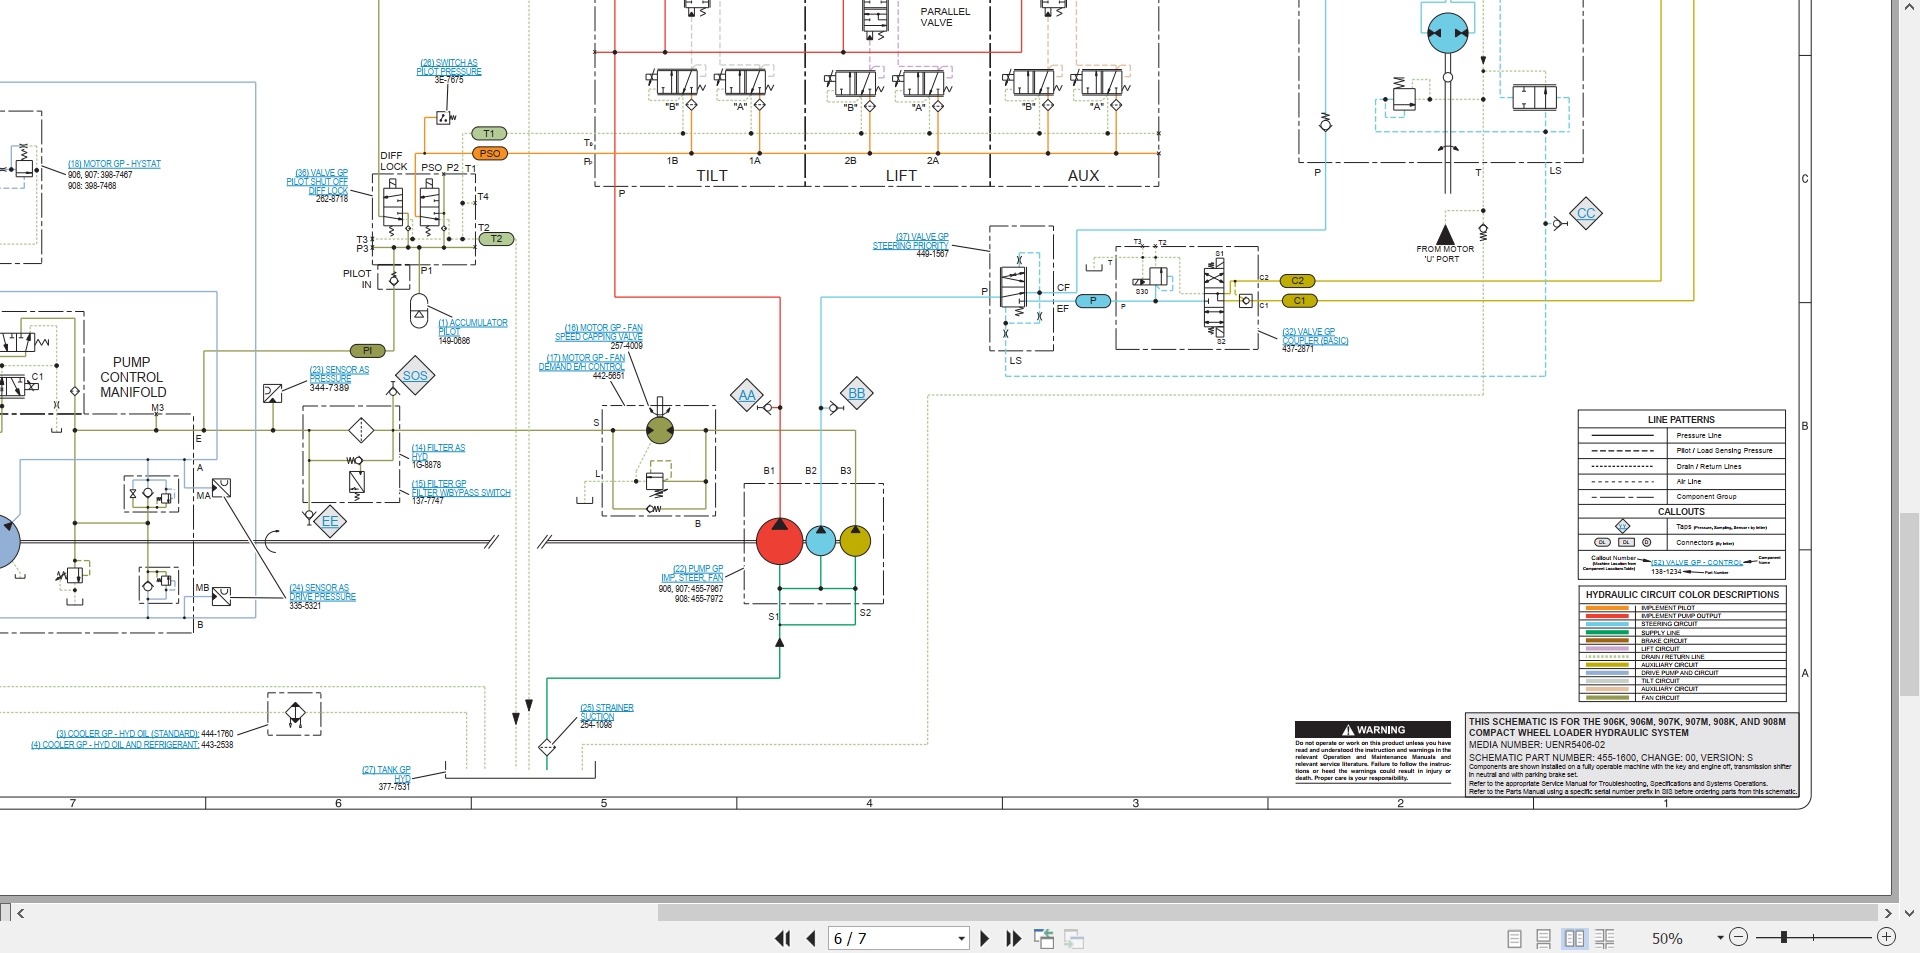Open the (27) TANK GP HYD link
1920x953 pixels.
(x=386, y=774)
